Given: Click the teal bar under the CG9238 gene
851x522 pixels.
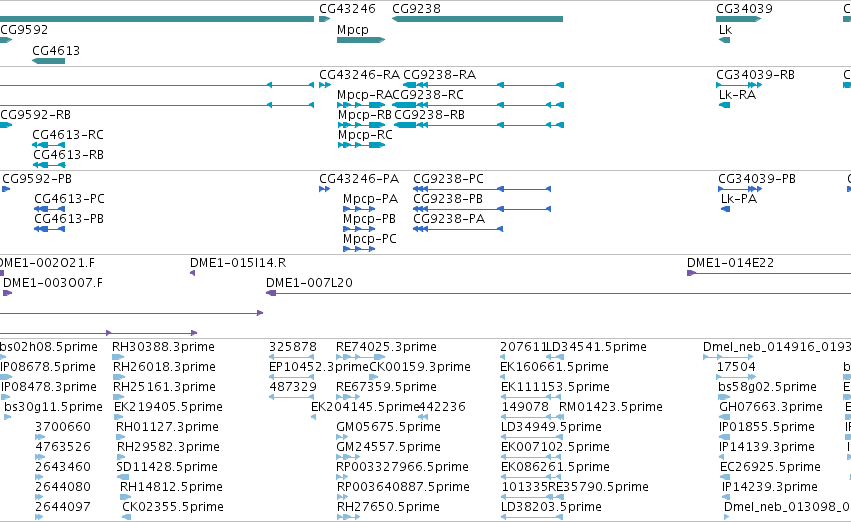Looking at the screenshot, I should (477, 19).
